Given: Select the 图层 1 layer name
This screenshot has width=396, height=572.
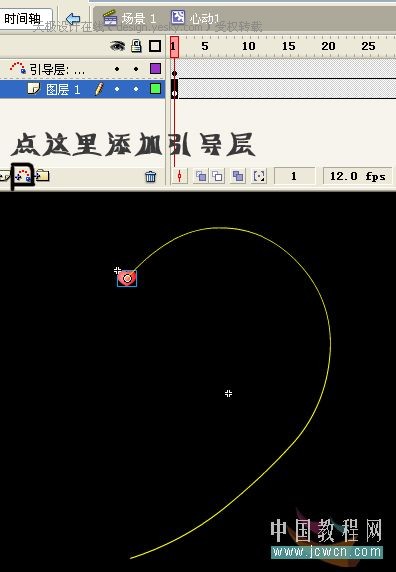Looking at the screenshot, I should tap(63, 89).
